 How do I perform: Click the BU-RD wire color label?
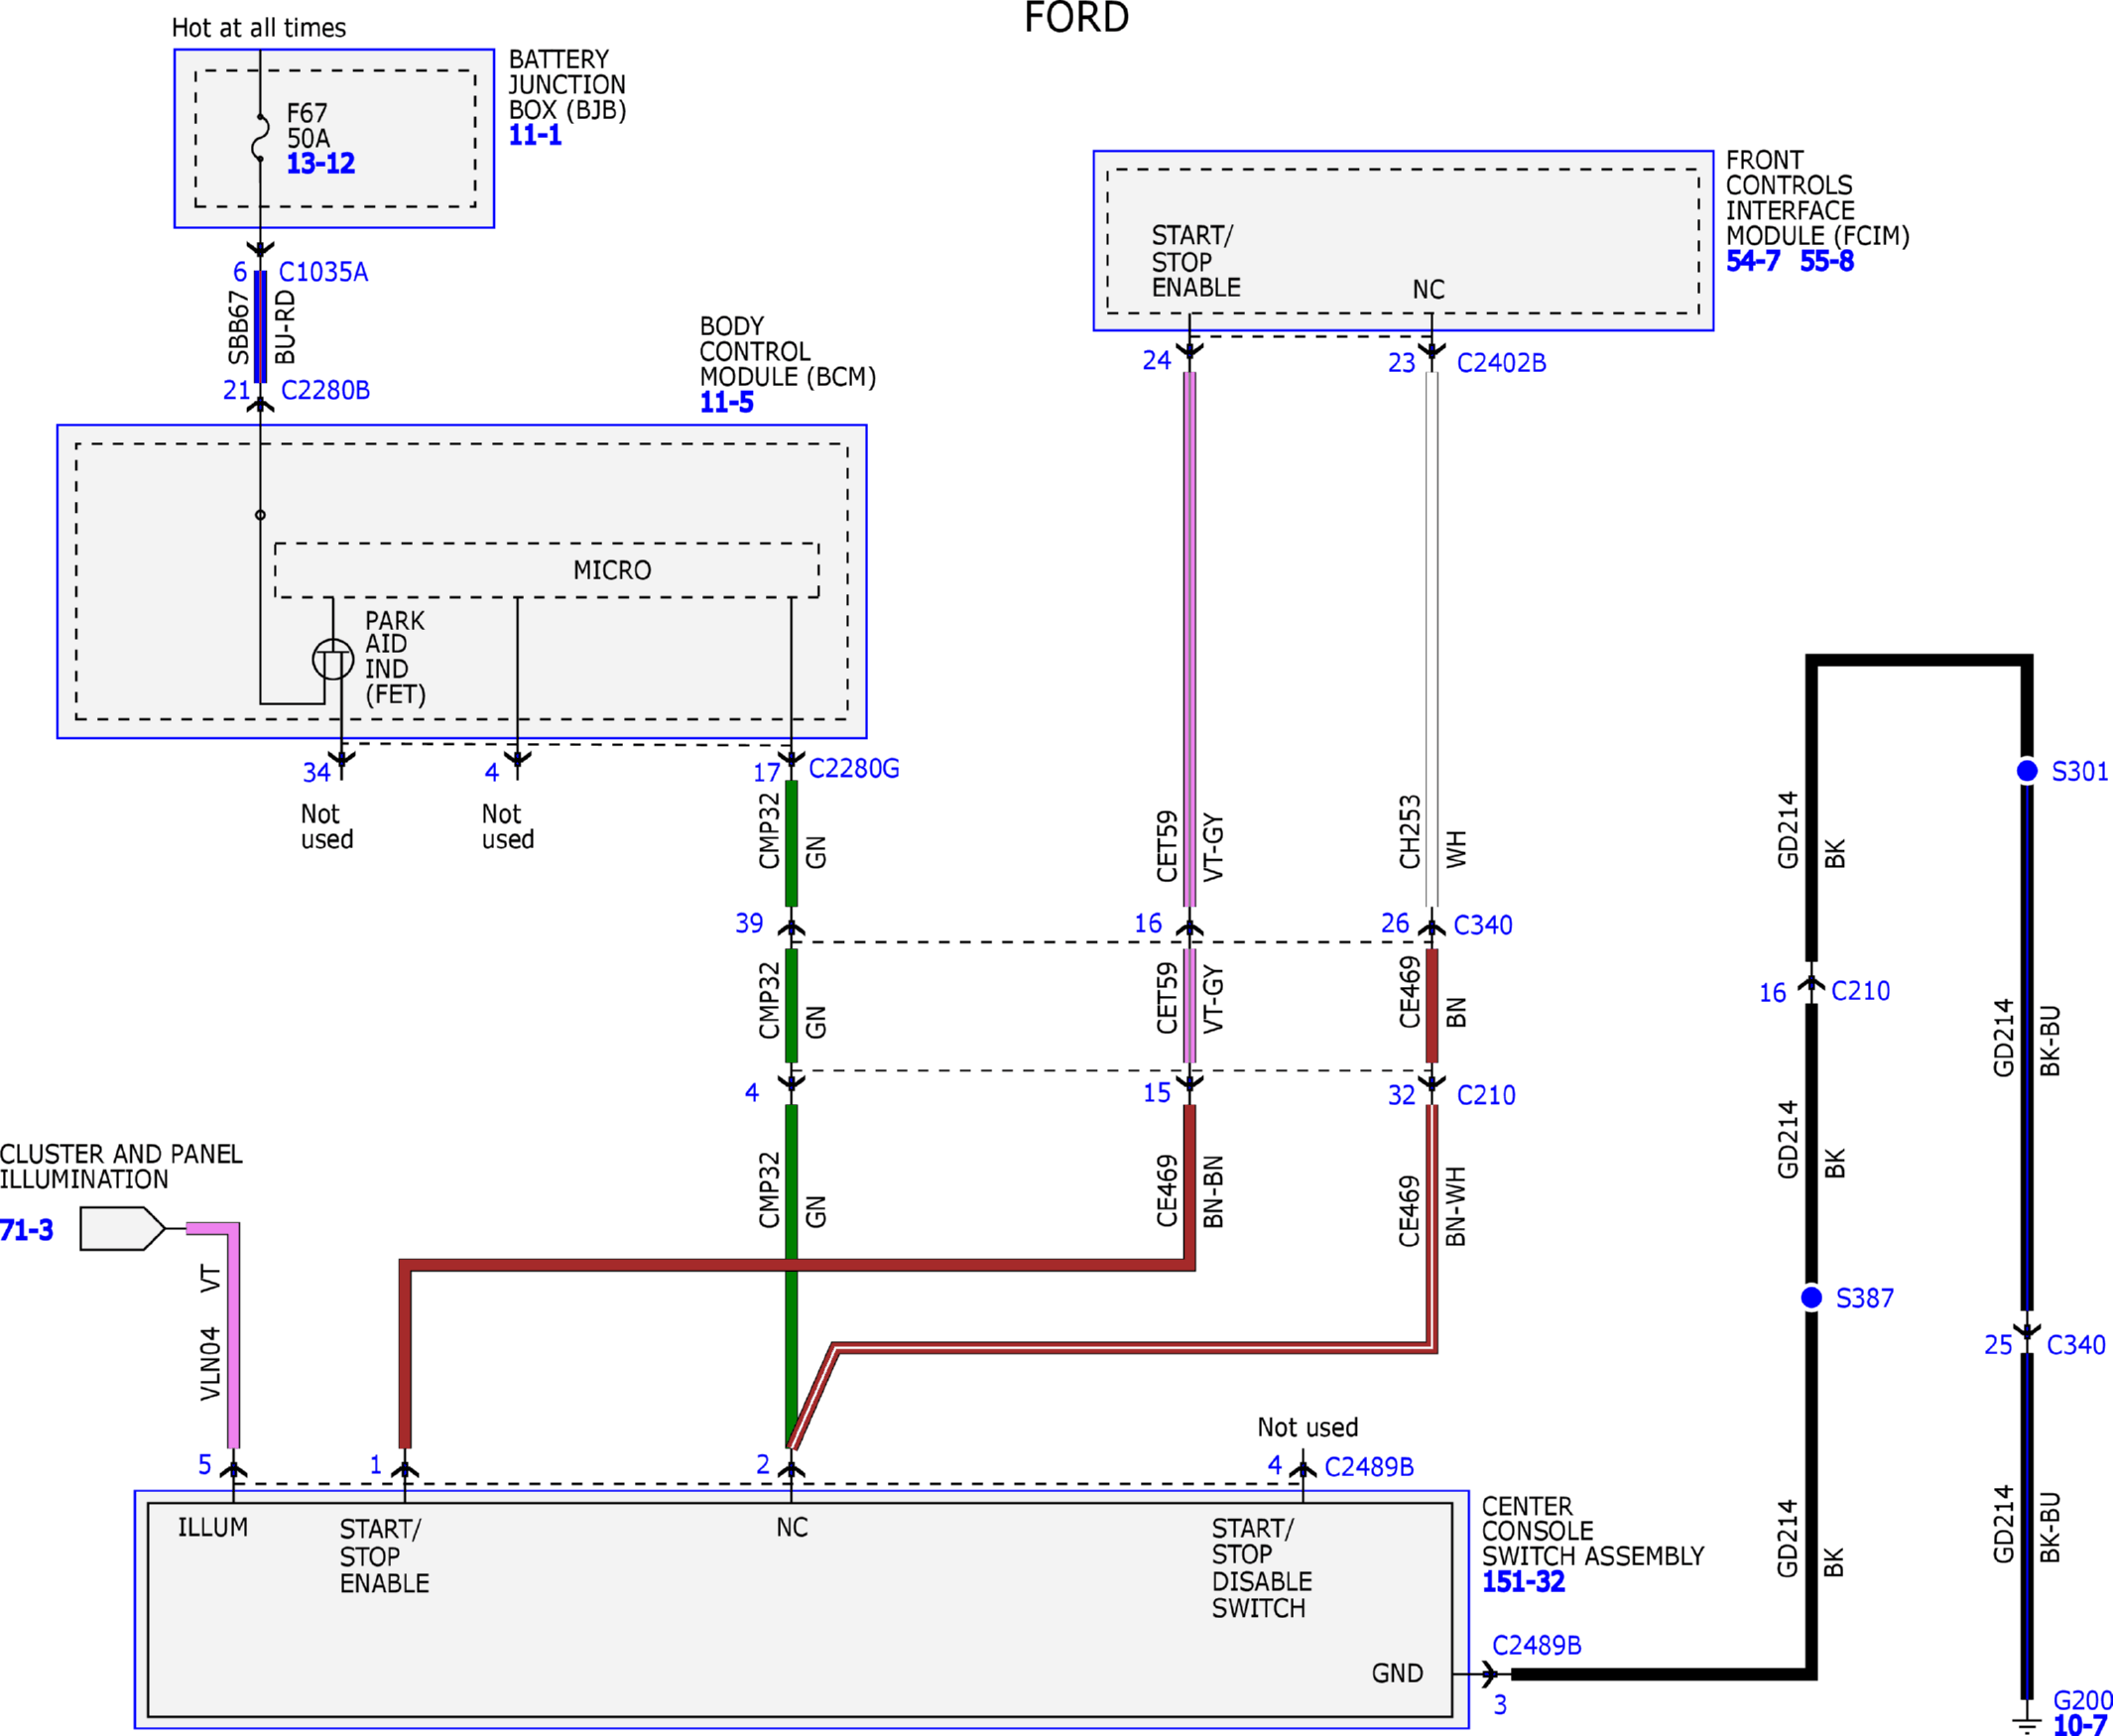point(285,327)
